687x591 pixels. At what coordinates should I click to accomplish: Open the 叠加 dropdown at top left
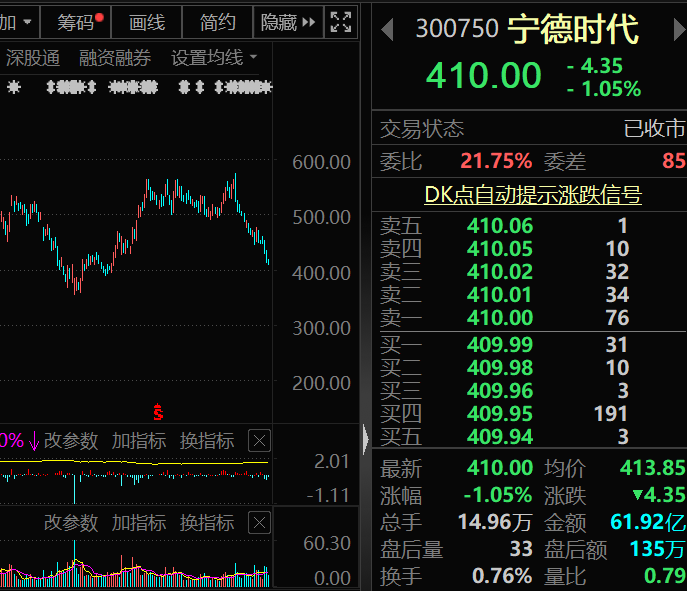17,21
